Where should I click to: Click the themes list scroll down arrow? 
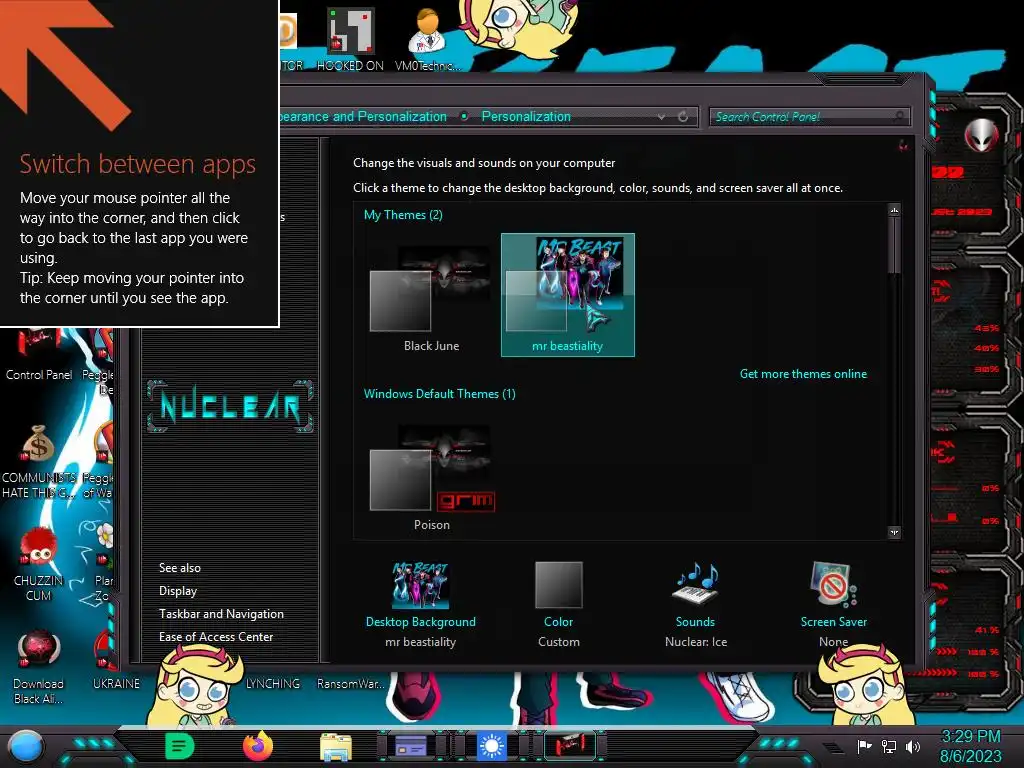click(x=894, y=532)
